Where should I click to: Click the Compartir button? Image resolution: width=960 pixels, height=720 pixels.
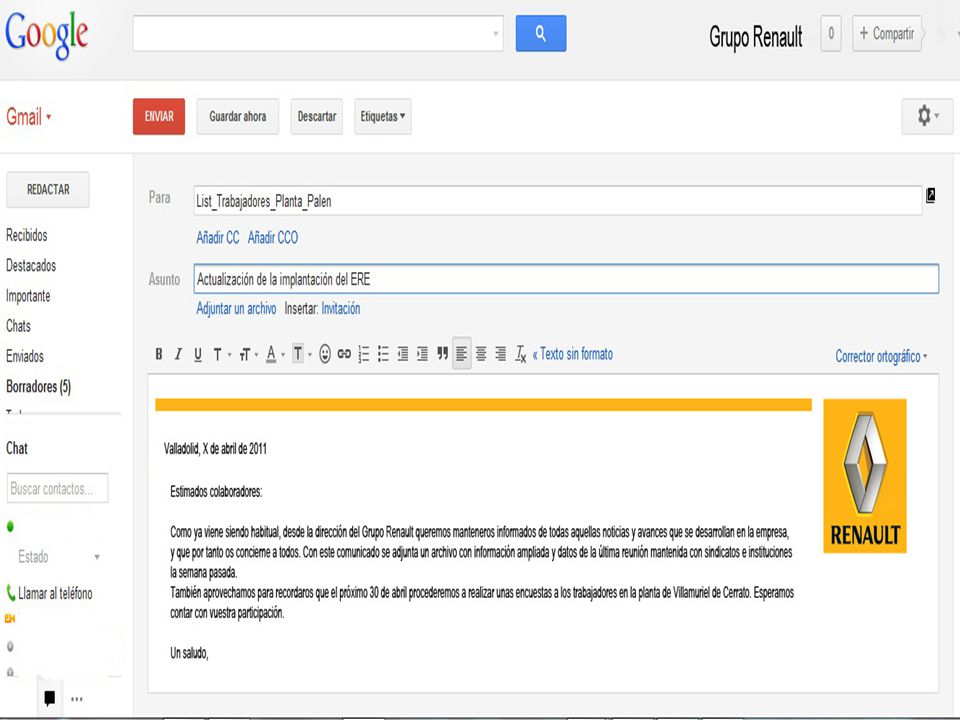point(887,33)
